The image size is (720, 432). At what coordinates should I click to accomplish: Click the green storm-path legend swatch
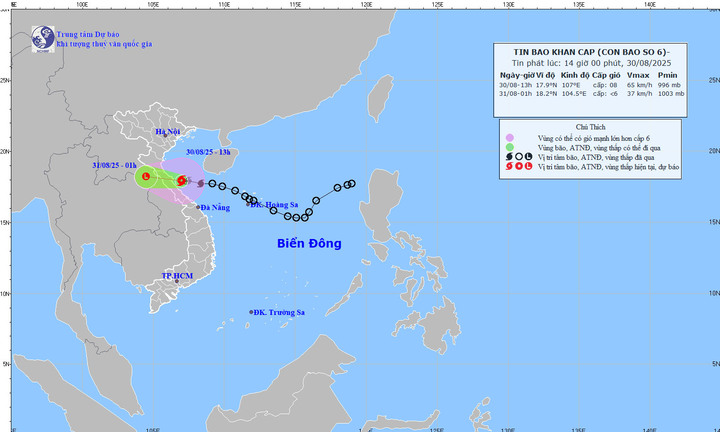point(510,147)
